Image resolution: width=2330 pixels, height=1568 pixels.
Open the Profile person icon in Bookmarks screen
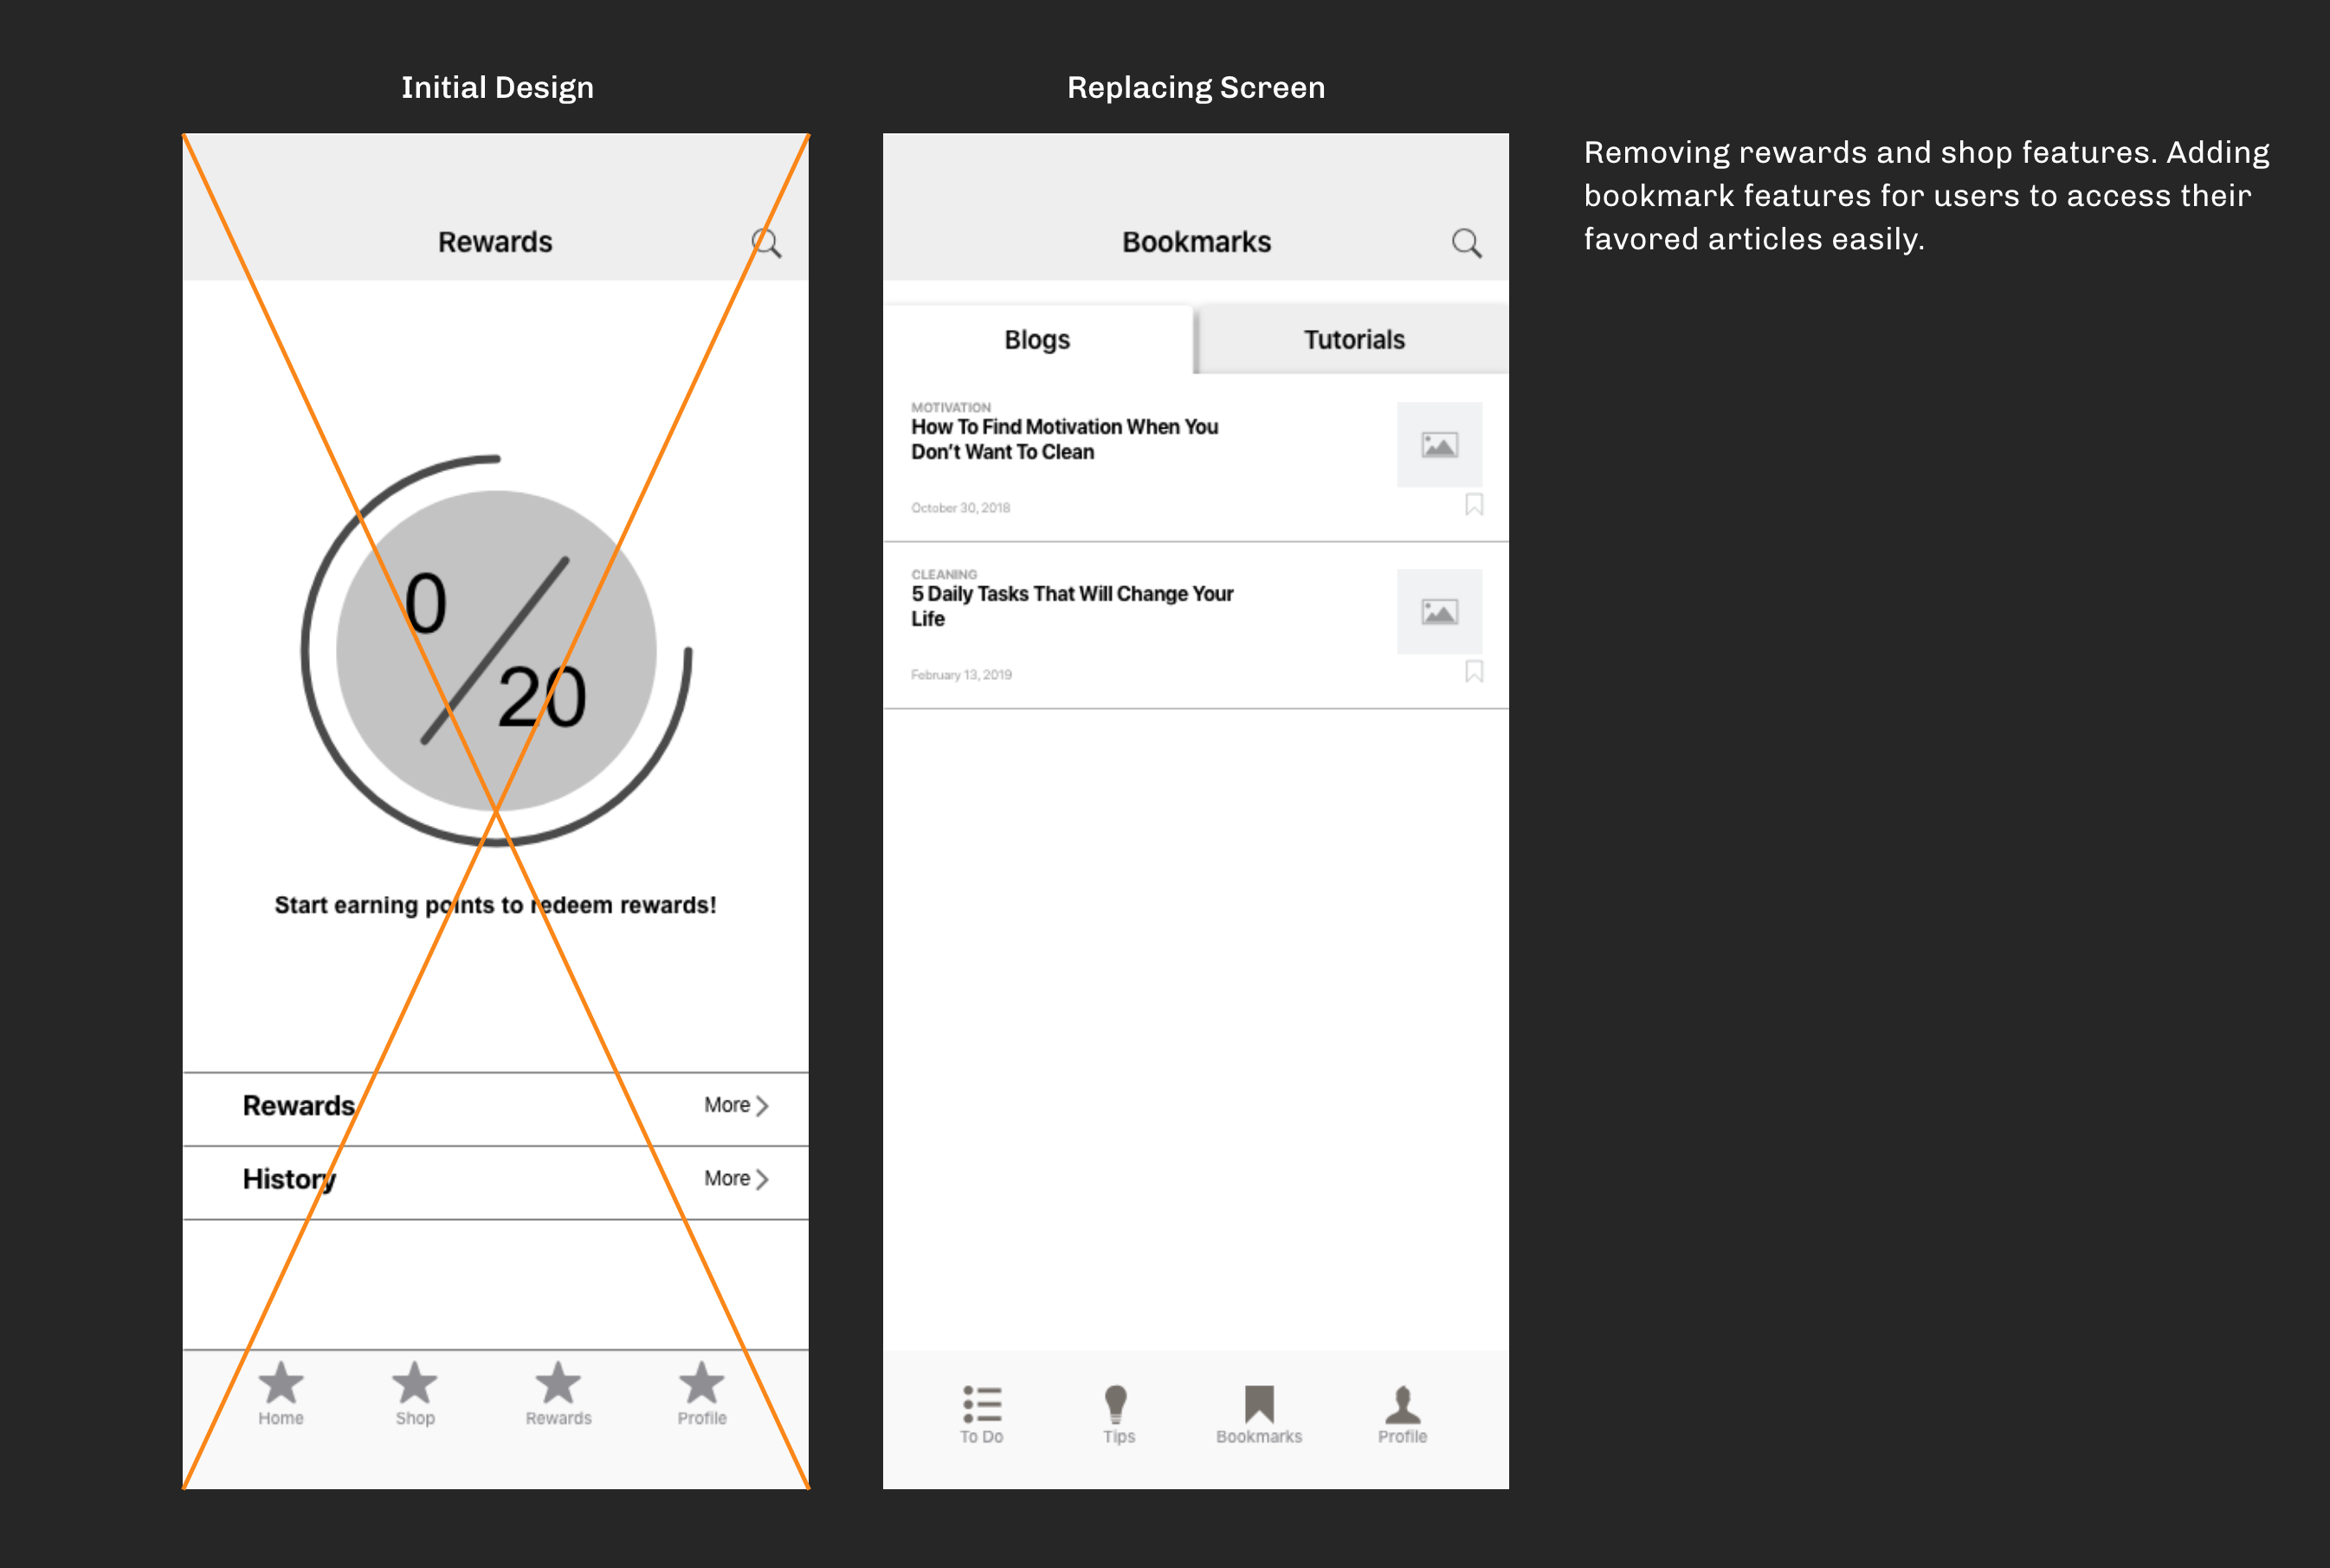coord(1402,1404)
